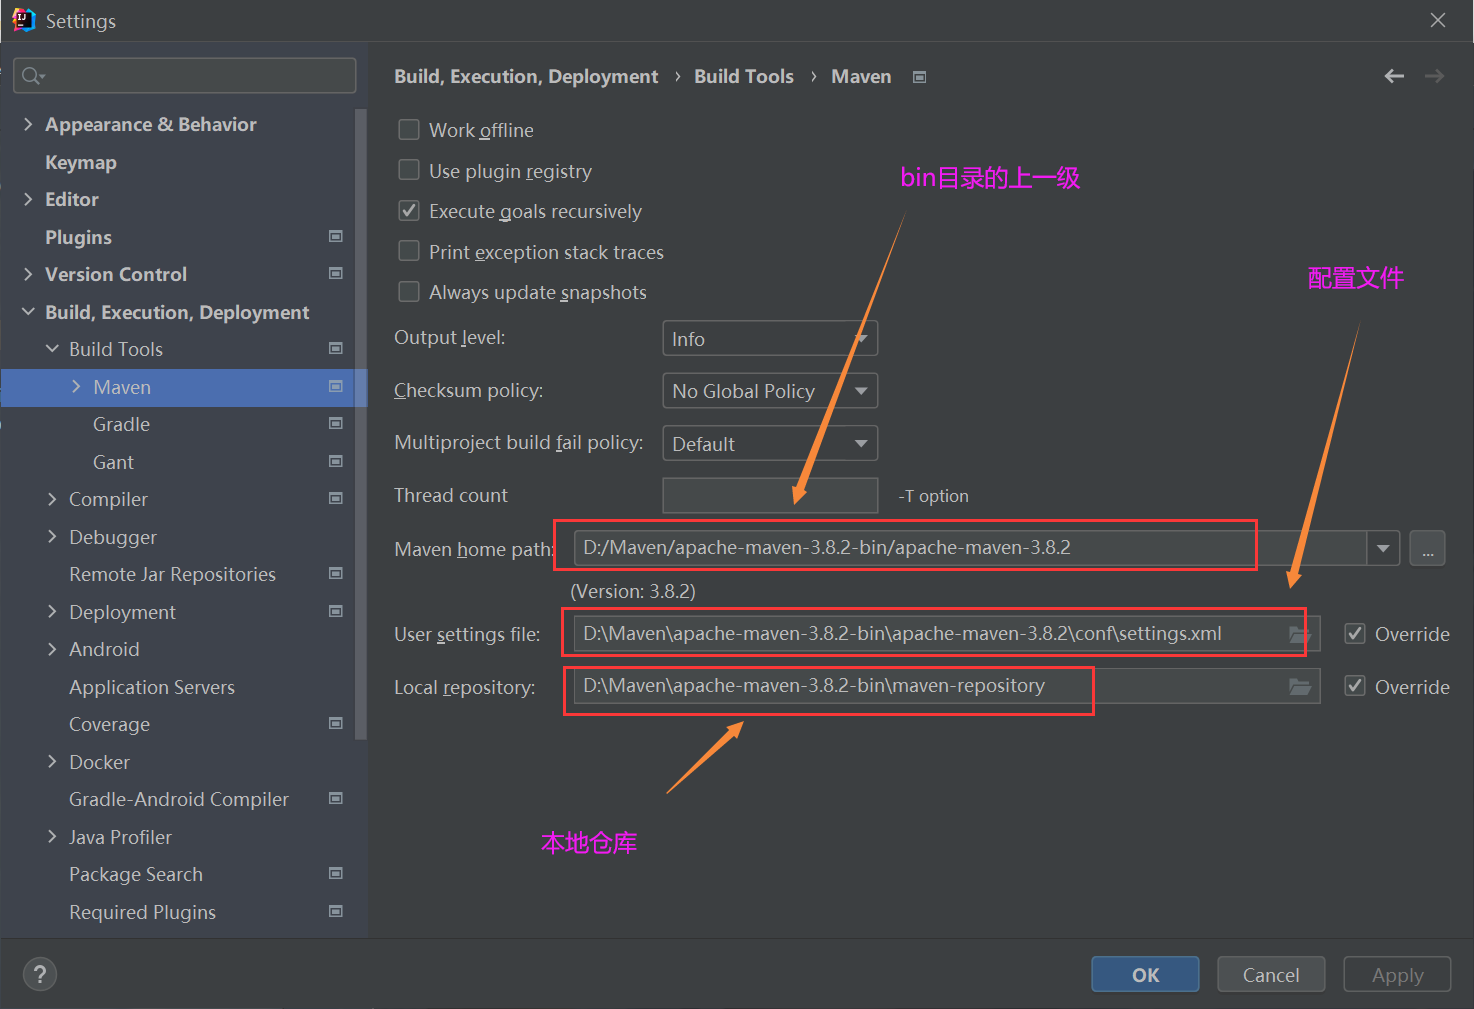Viewport: 1474px width, 1009px height.
Task: Browse folder icon for User settings file
Action: pyautogui.click(x=1300, y=634)
